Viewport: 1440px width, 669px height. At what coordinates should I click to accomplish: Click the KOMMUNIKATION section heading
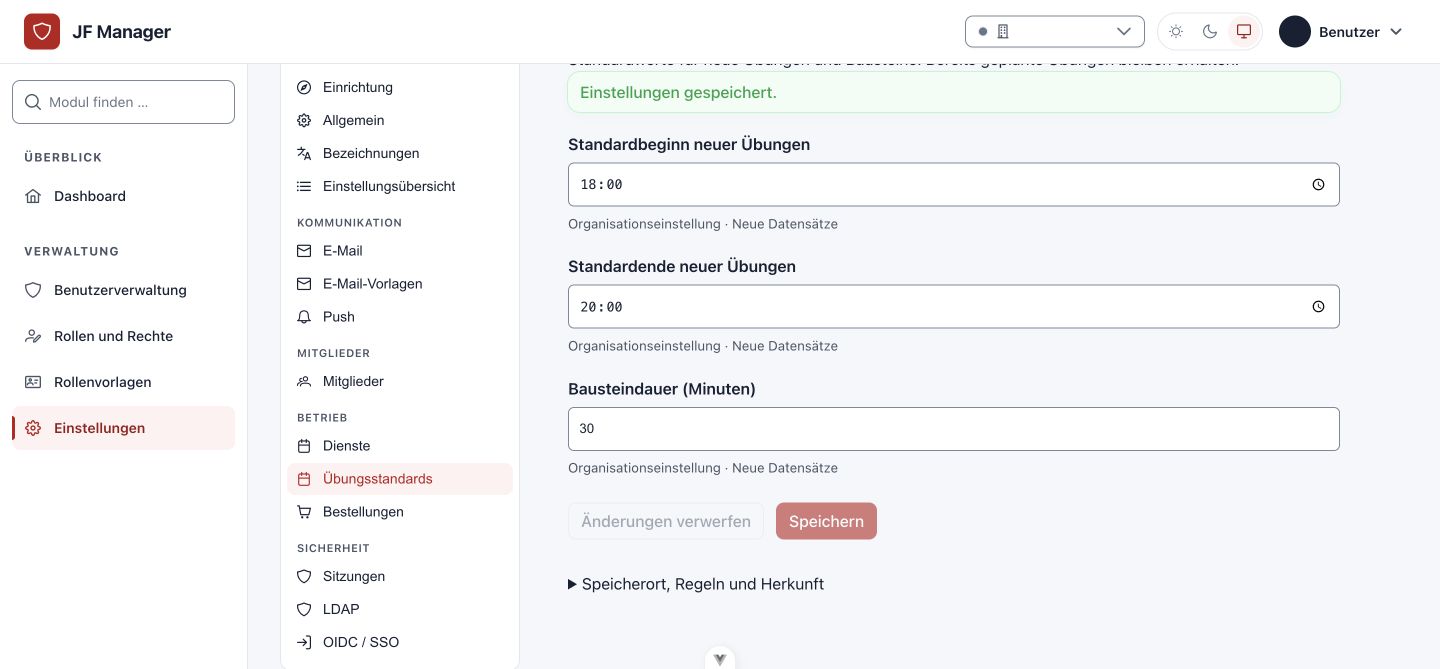349,223
